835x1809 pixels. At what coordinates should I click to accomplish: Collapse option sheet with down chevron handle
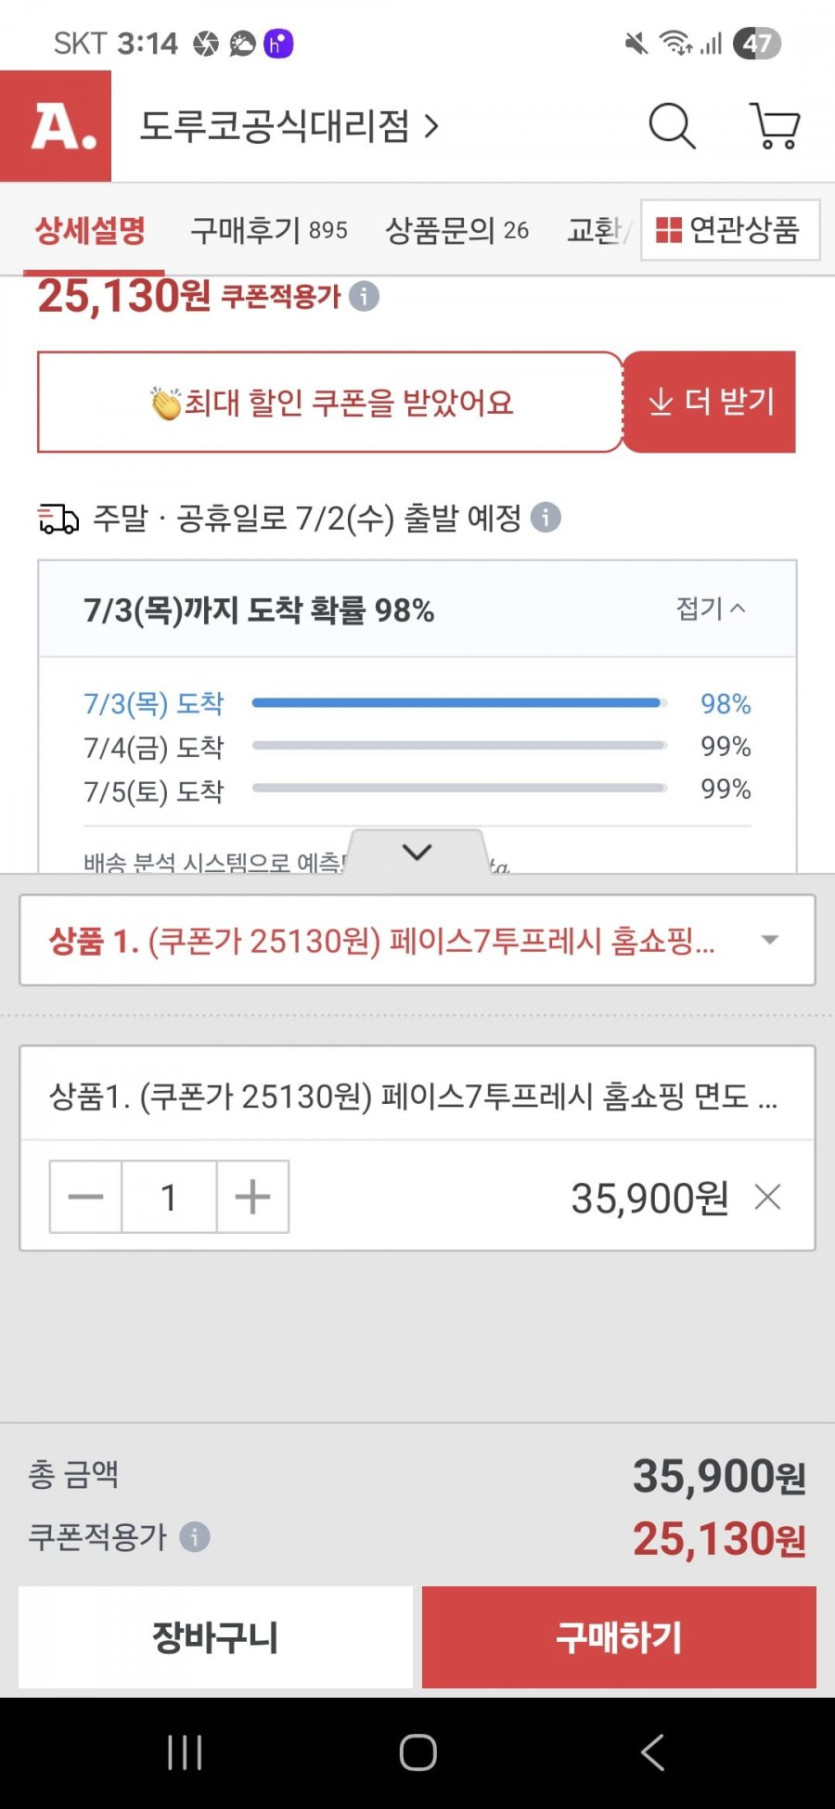coord(417,852)
